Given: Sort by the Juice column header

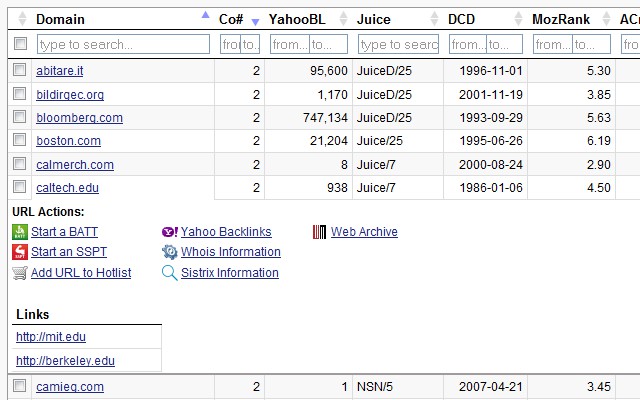Looking at the screenshot, I should point(373,19).
